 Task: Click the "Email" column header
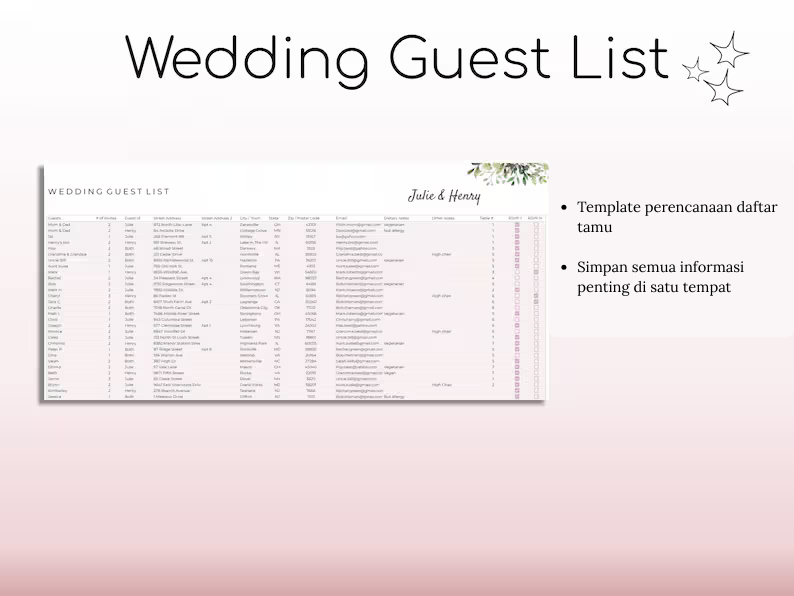(x=341, y=218)
